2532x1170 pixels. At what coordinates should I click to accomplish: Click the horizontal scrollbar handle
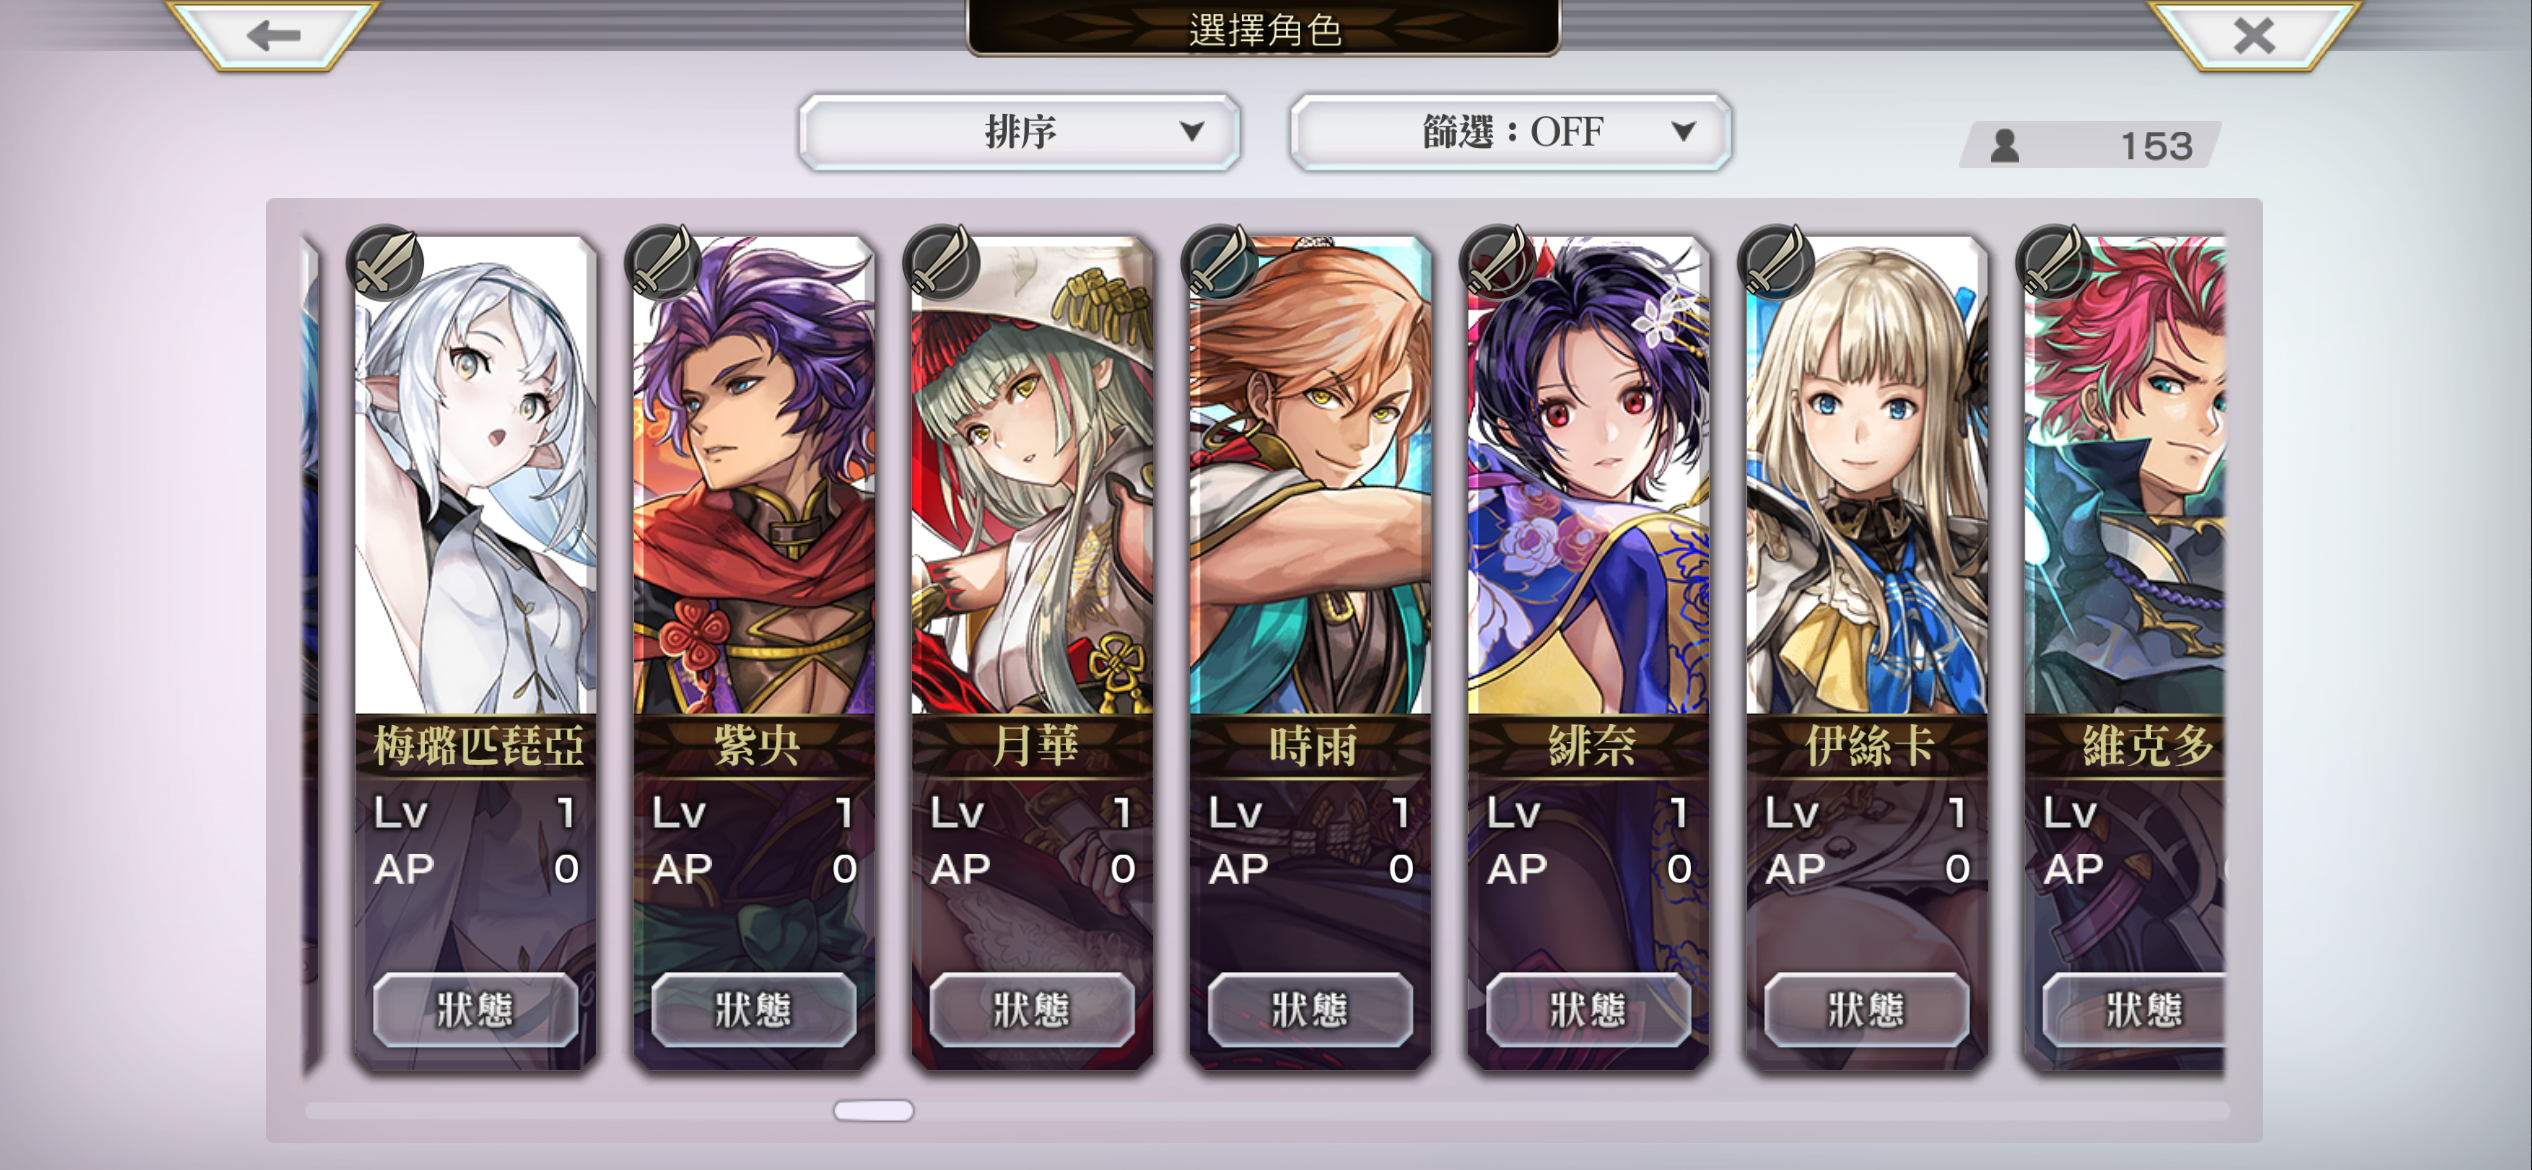coord(873,1110)
